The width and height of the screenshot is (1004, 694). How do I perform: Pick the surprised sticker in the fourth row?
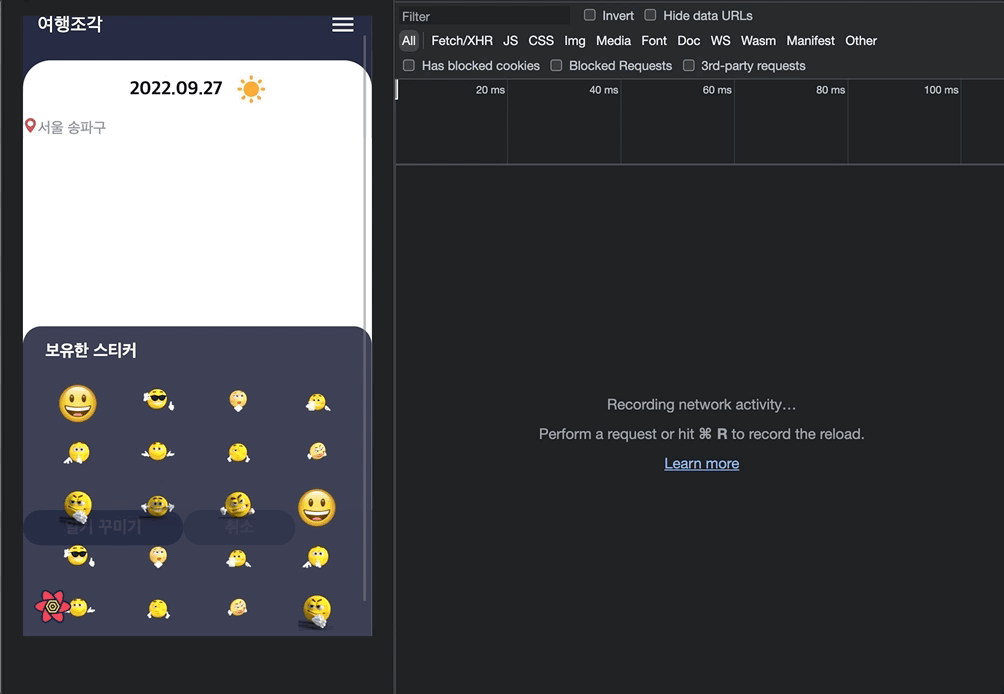coord(158,557)
